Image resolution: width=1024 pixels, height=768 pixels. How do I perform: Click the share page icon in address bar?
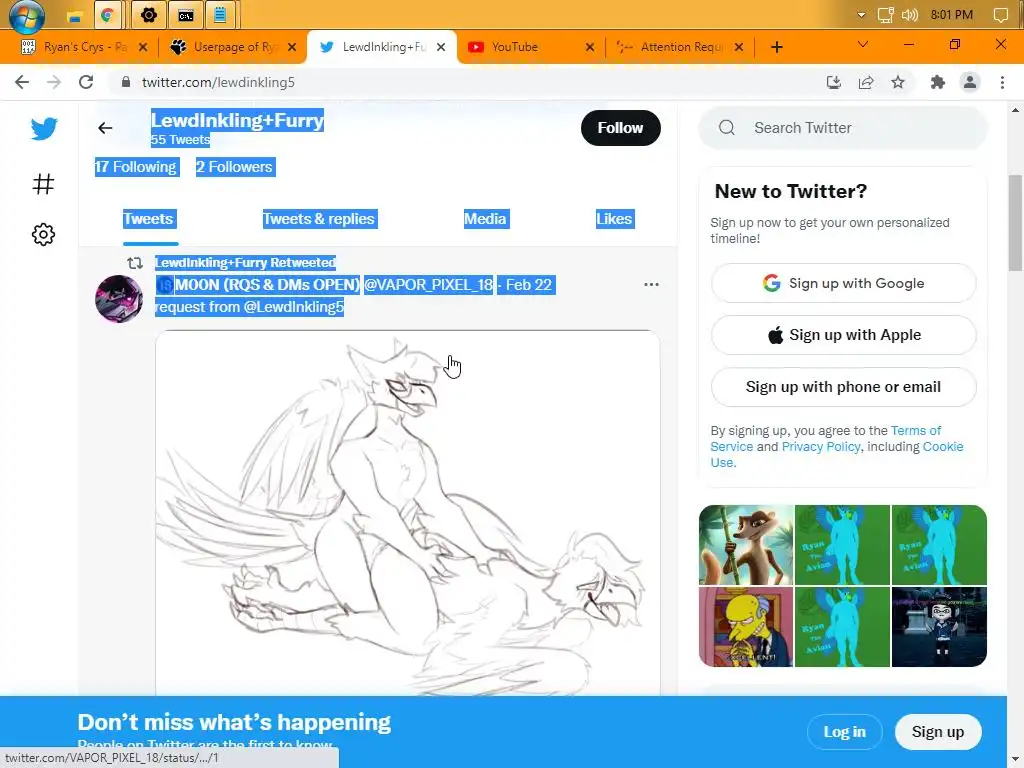tap(866, 82)
